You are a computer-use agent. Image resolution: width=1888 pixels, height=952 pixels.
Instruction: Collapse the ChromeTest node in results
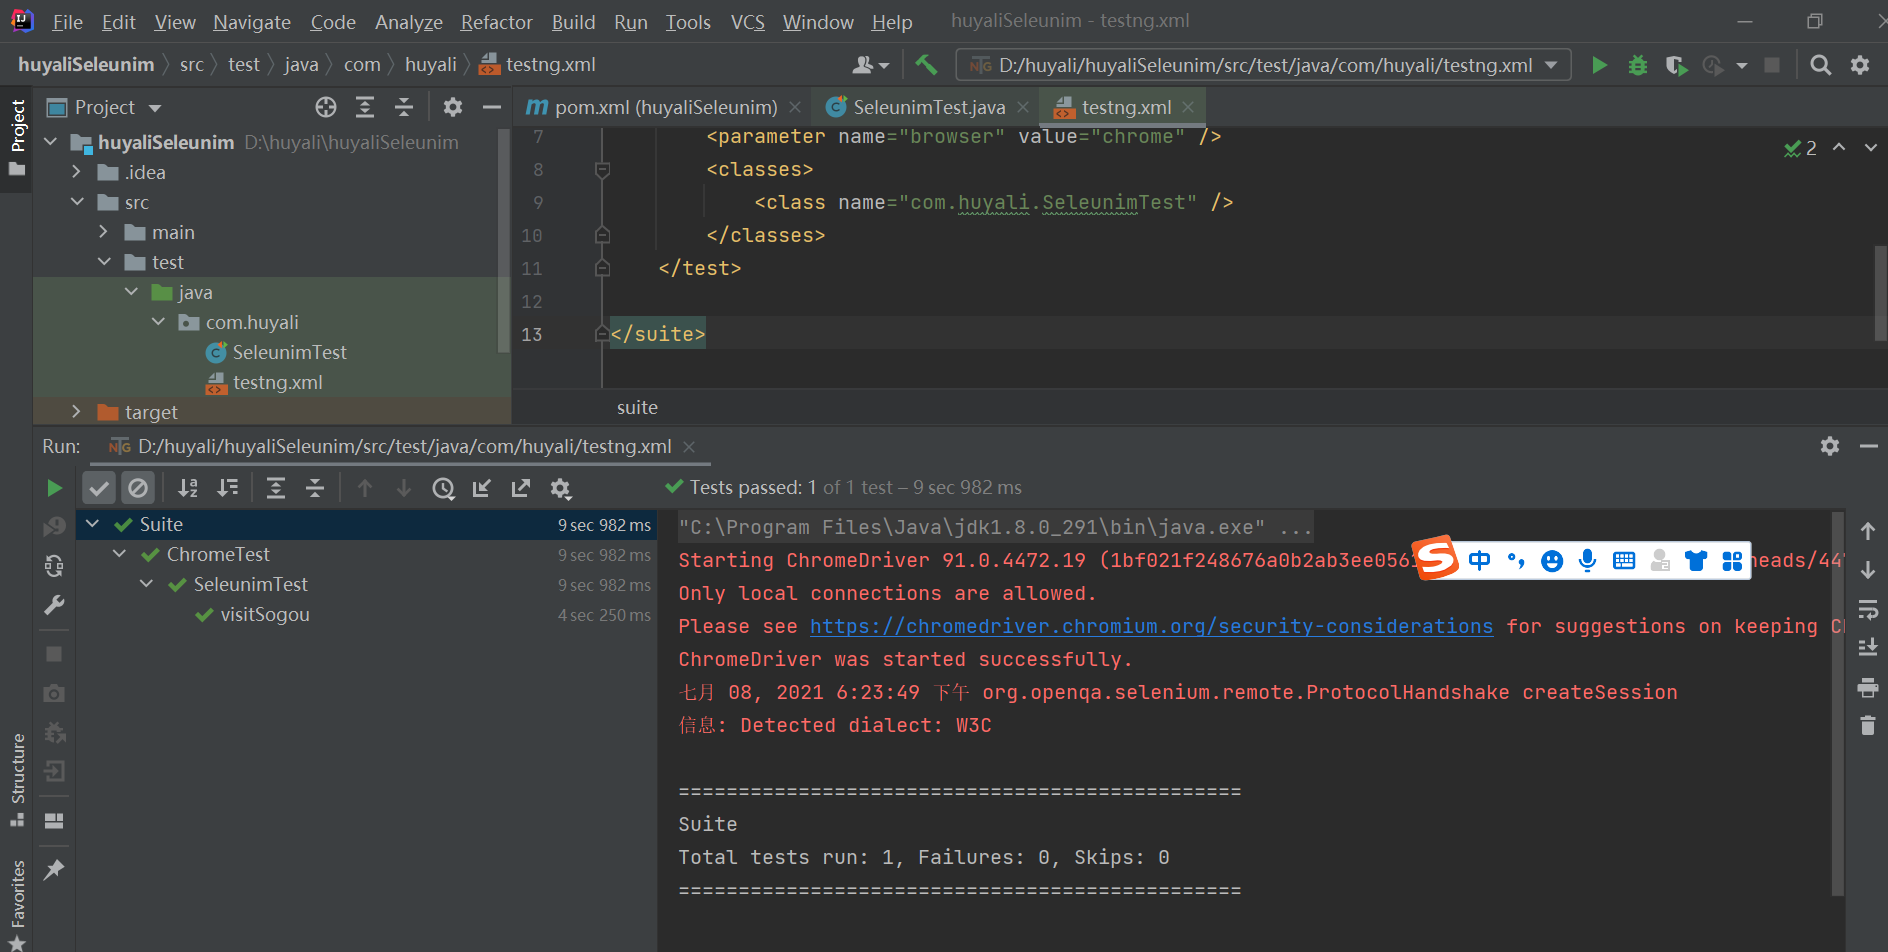pos(119,554)
